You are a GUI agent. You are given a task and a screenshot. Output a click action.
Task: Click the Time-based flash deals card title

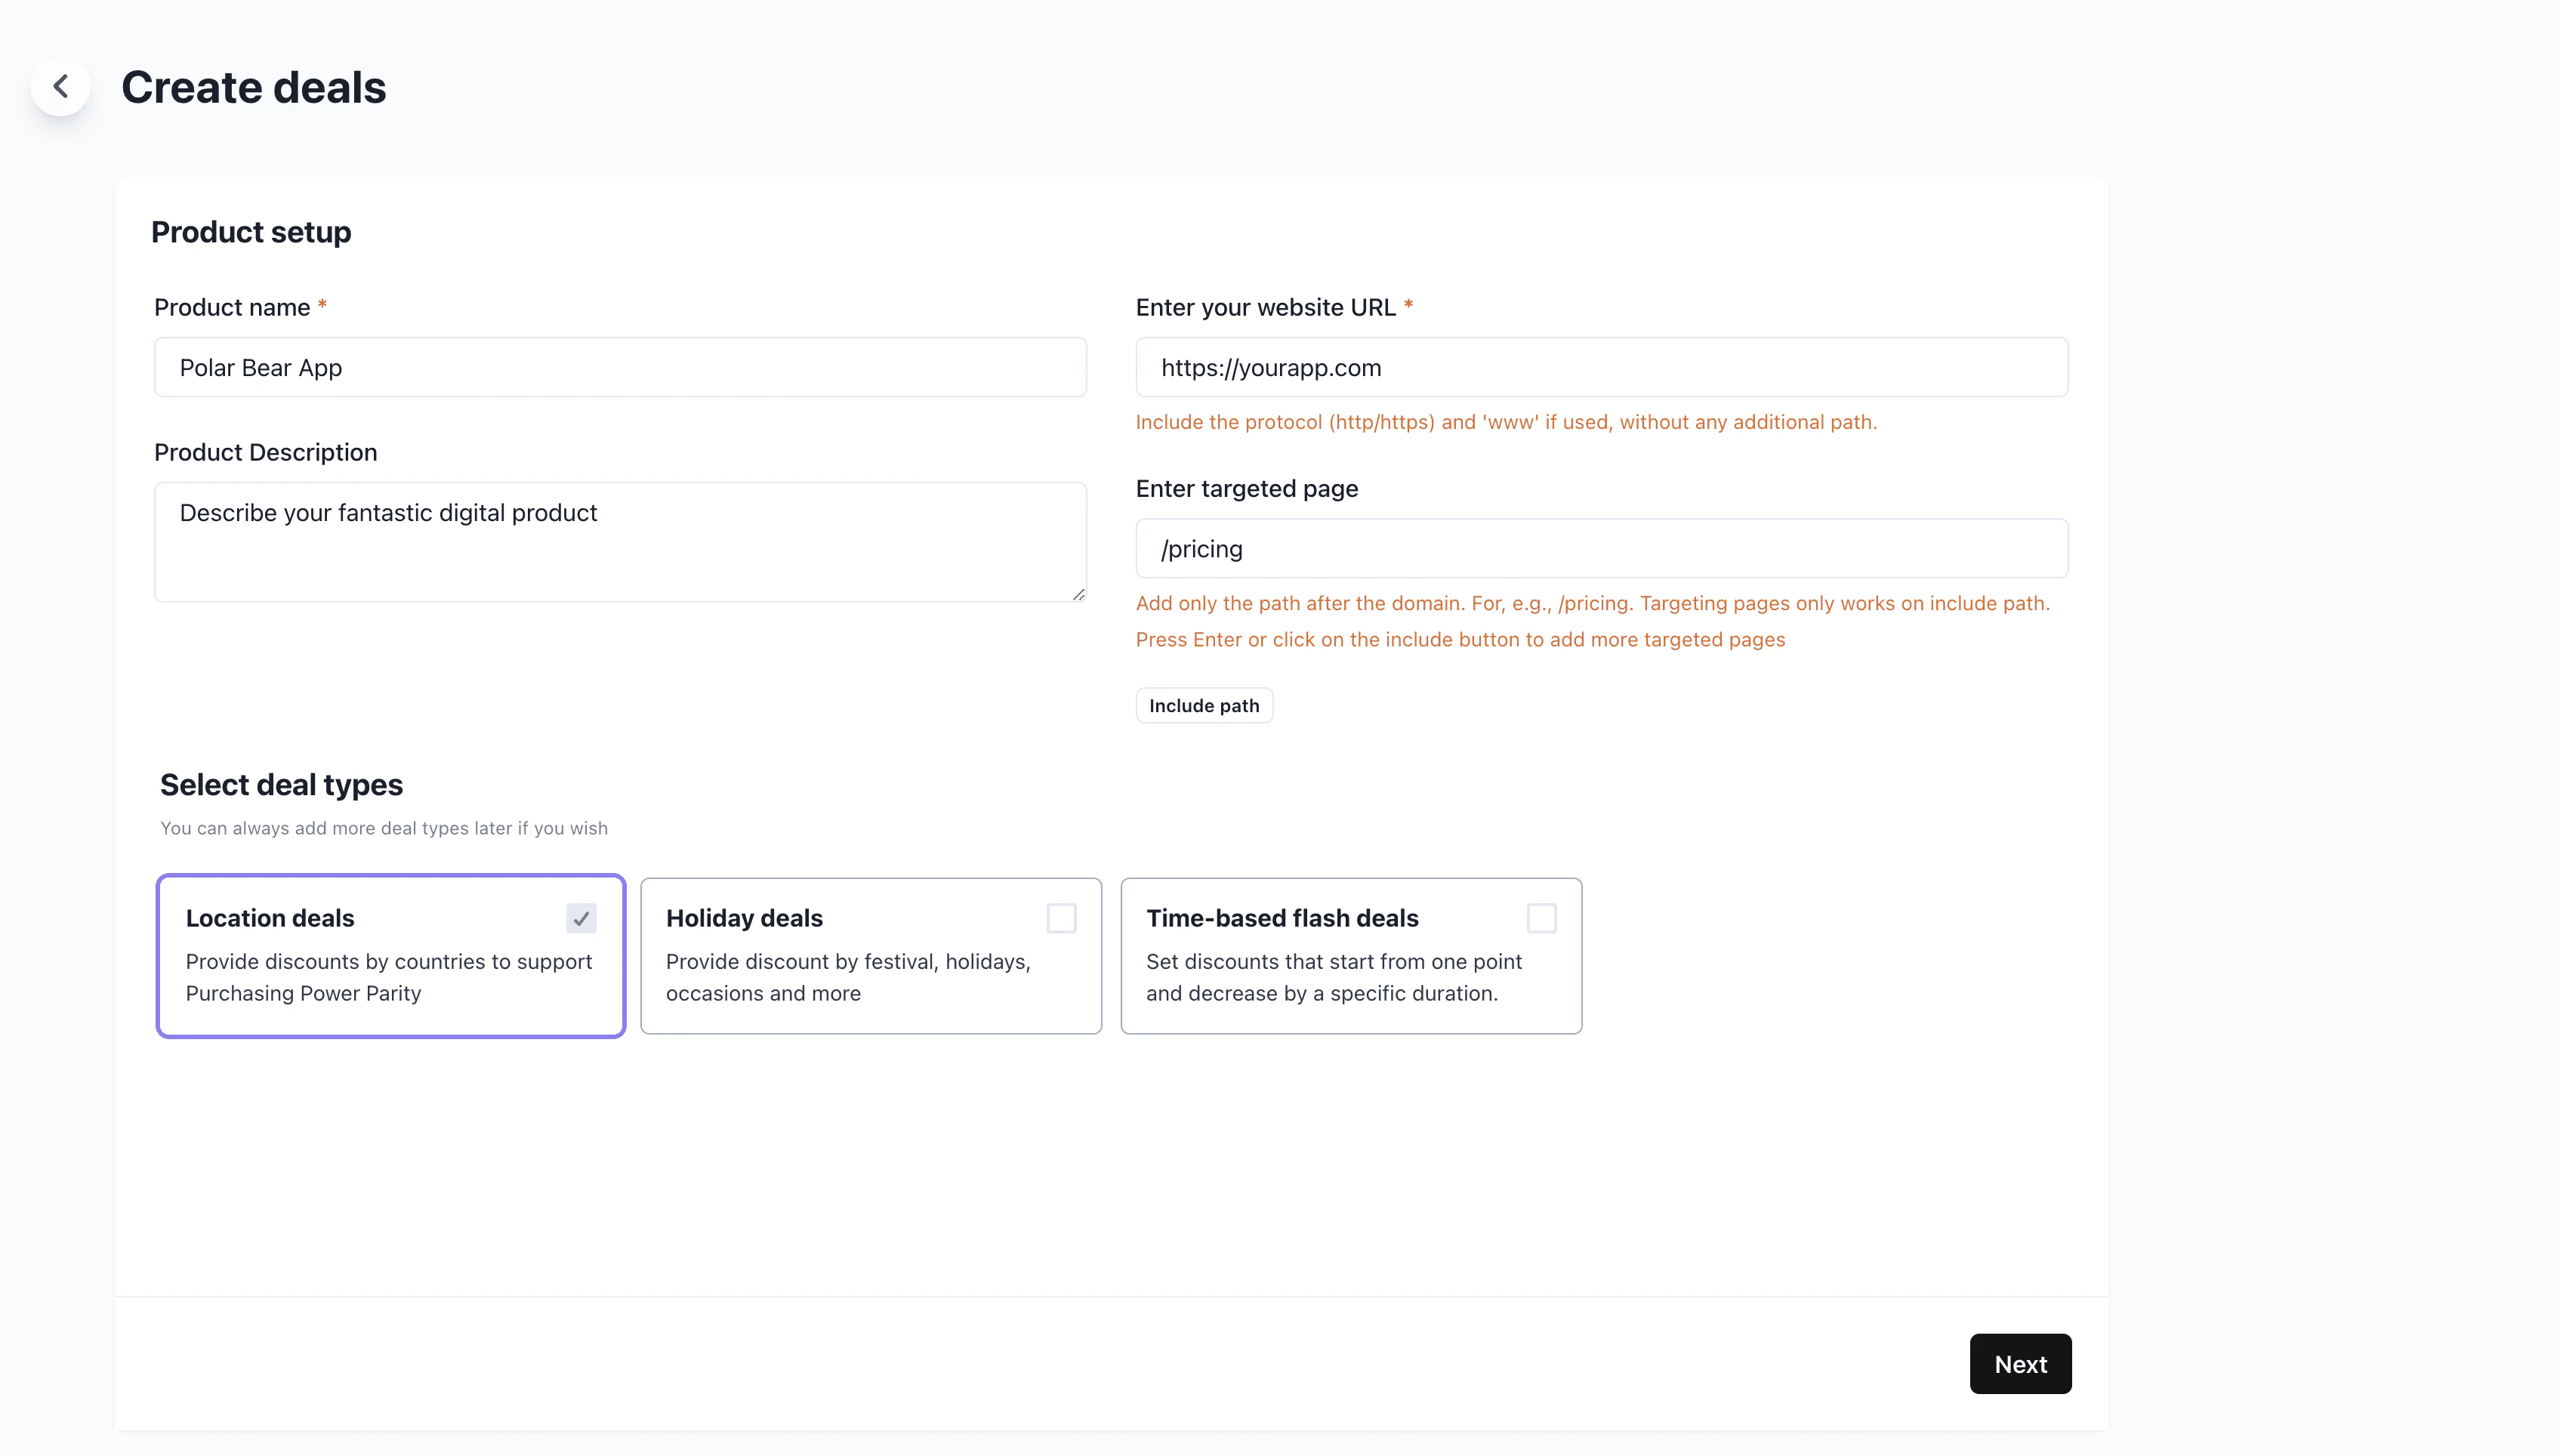1282,918
